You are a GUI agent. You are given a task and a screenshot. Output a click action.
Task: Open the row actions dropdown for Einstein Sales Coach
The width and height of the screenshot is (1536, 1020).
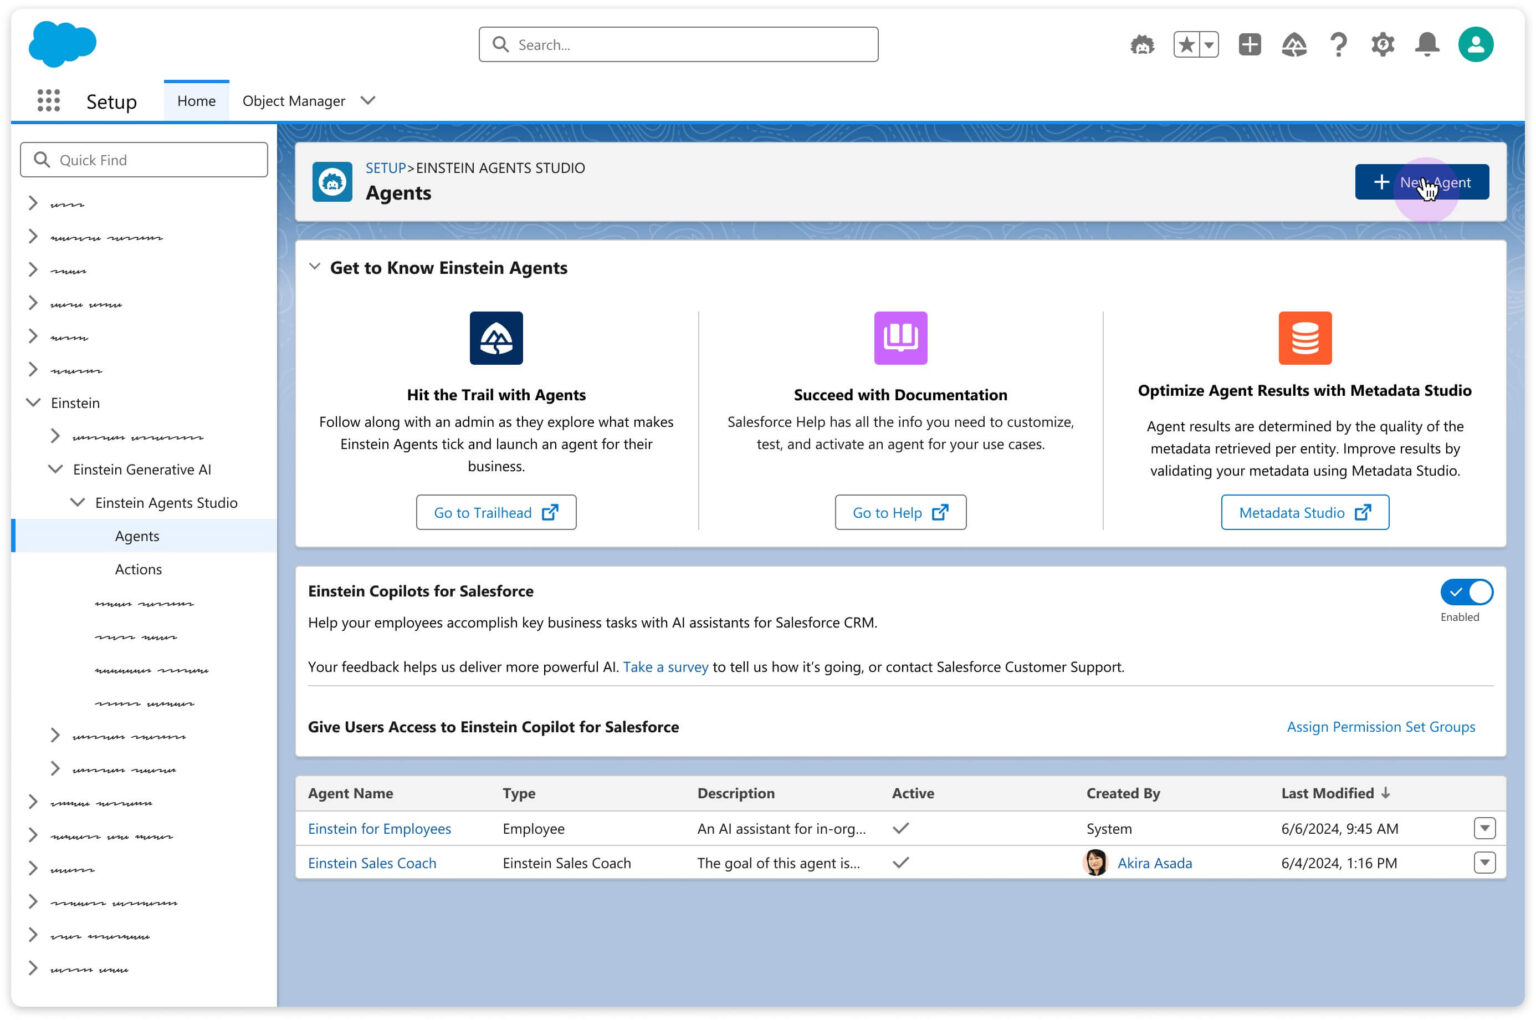(1485, 862)
